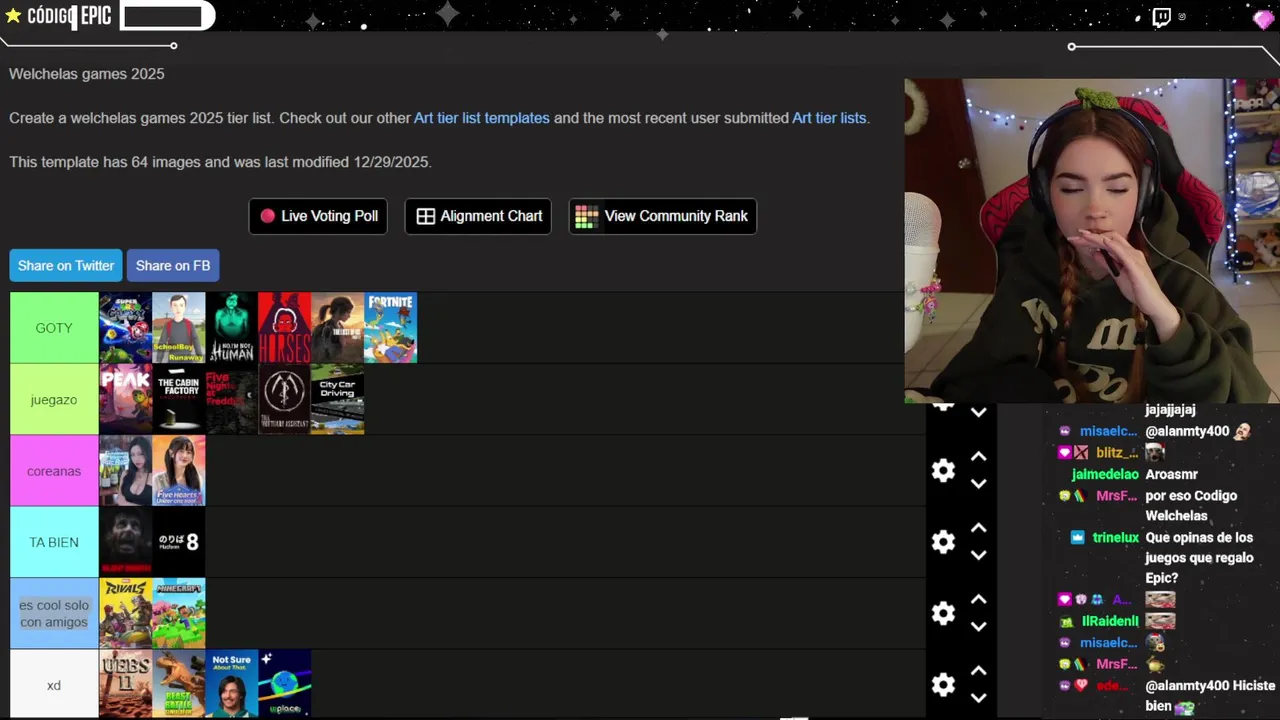This screenshot has height=720, width=1280.
Task: Click the star icon beside CÓDIGO EPIC
Action: 13,16
